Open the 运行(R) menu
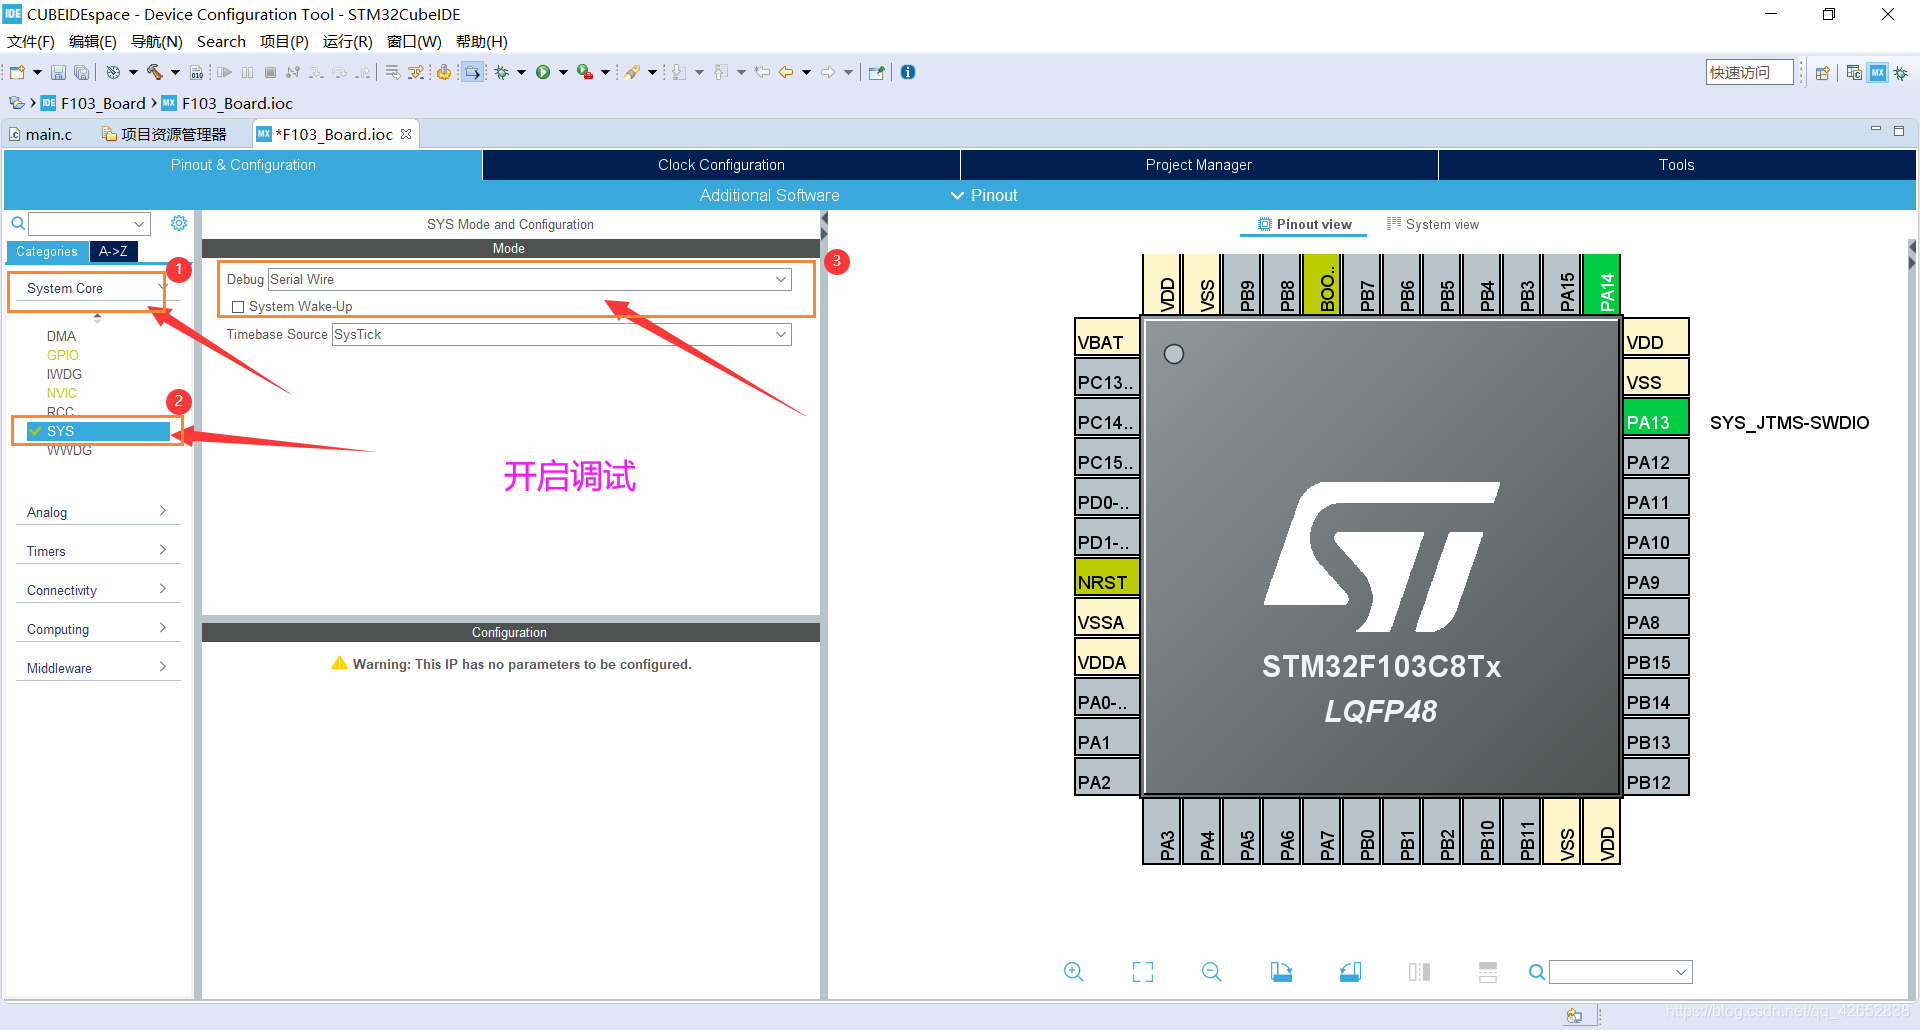Viewport: 1920px width, 1030px height. [347, 41]
